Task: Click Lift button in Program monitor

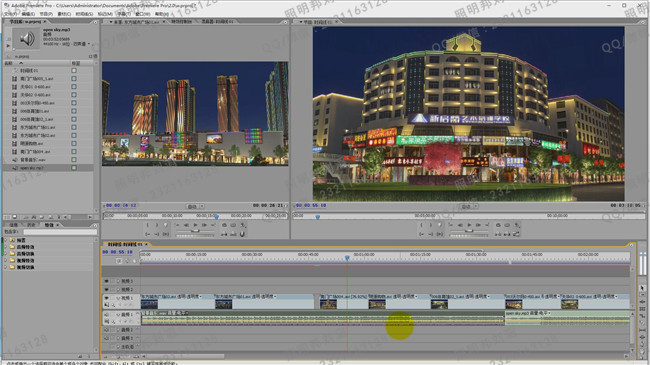Action: tap(498, 234)
